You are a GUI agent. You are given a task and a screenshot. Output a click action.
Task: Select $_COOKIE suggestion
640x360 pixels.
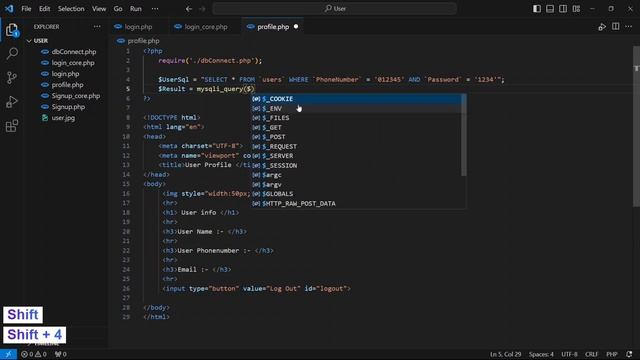point(356,99)
